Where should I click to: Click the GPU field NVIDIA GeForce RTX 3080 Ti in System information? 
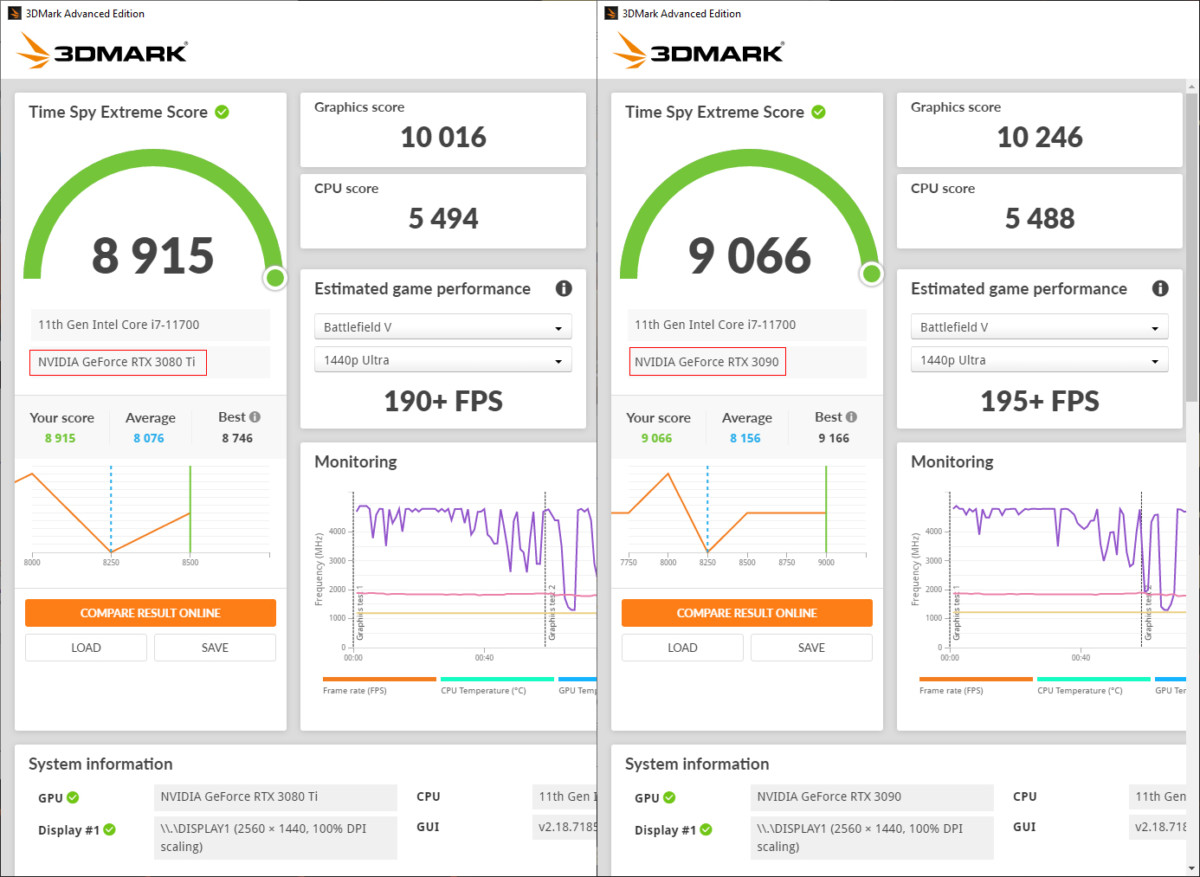click(x=276, y=797)
